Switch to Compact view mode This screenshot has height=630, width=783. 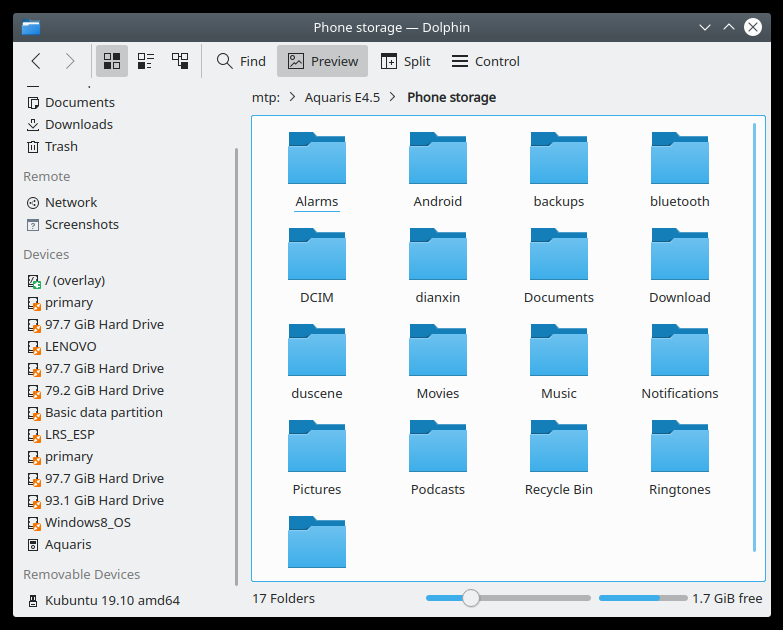click(146, 61)
